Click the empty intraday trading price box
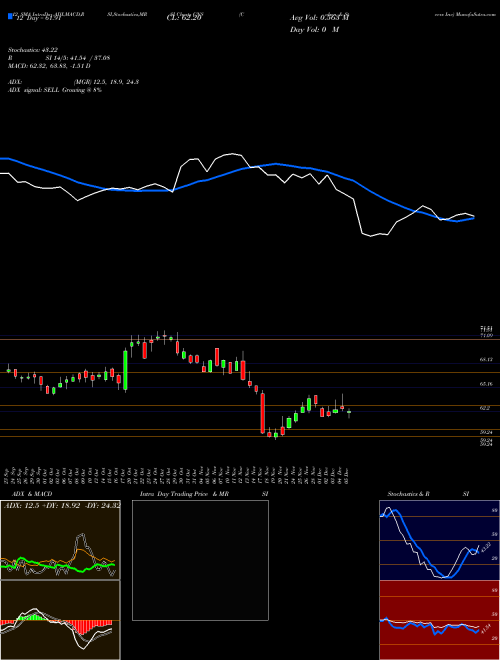Viewport: 500px width, 660px height. pos(200,560)
